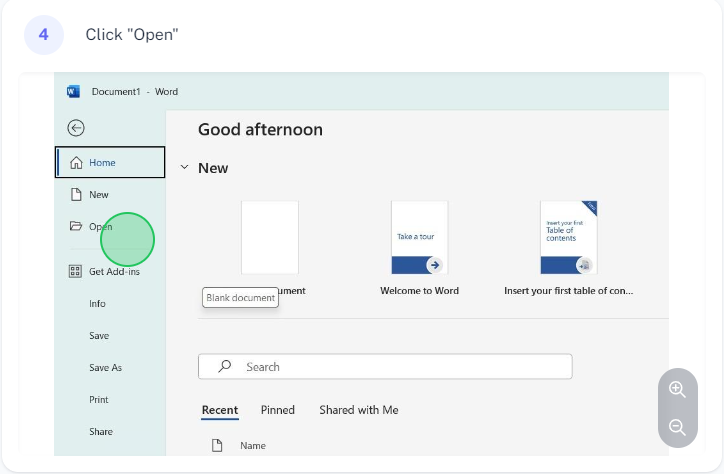Collapse the New section chevron

tap(184, 167)
